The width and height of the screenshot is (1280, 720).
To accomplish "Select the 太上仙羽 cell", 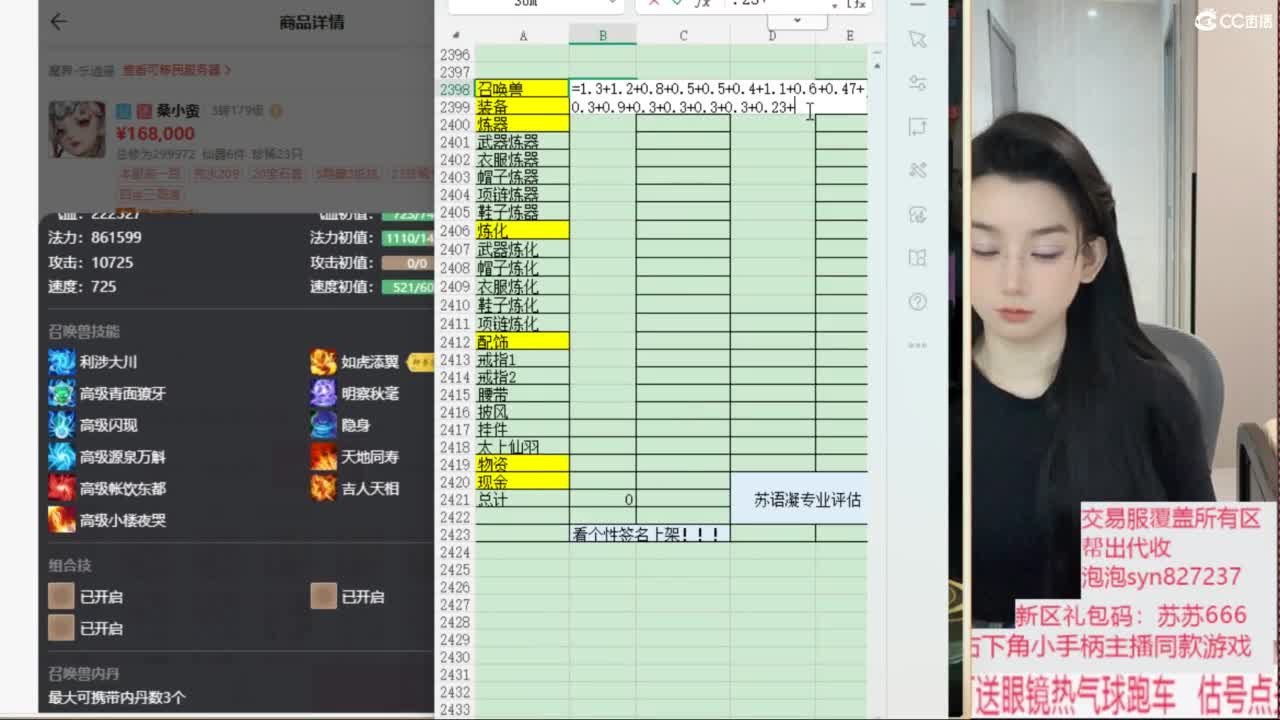I will [x=522, y=447].
